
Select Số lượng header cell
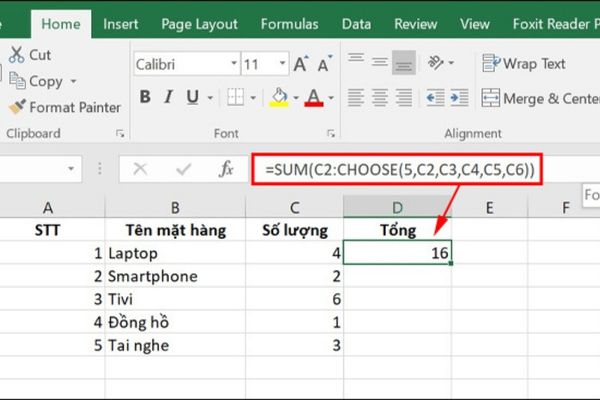(295, 230)
